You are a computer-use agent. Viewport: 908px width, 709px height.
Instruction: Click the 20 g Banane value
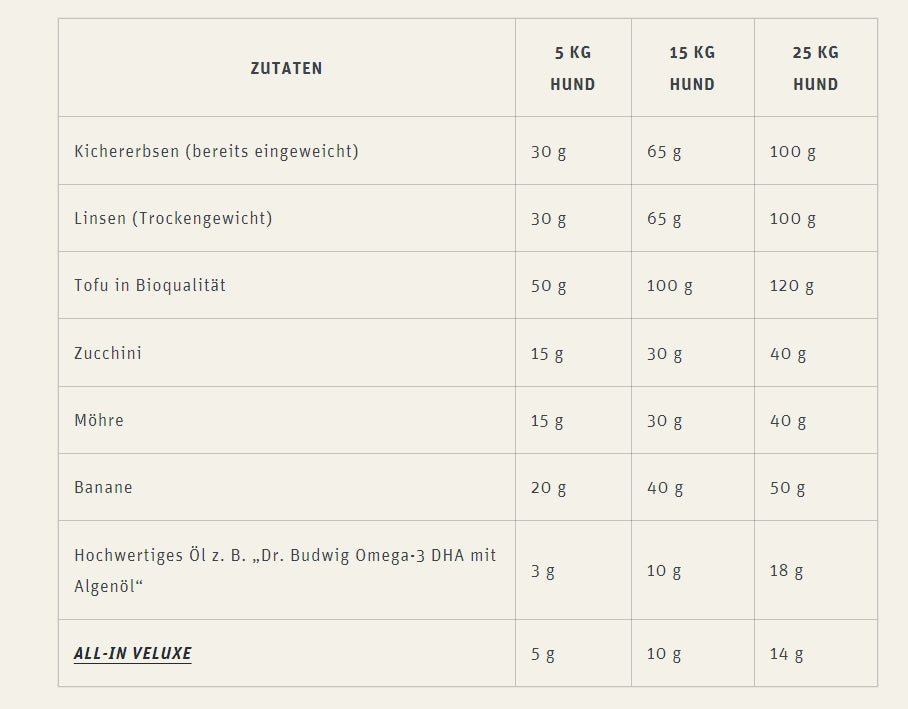(x=548, y=488)
